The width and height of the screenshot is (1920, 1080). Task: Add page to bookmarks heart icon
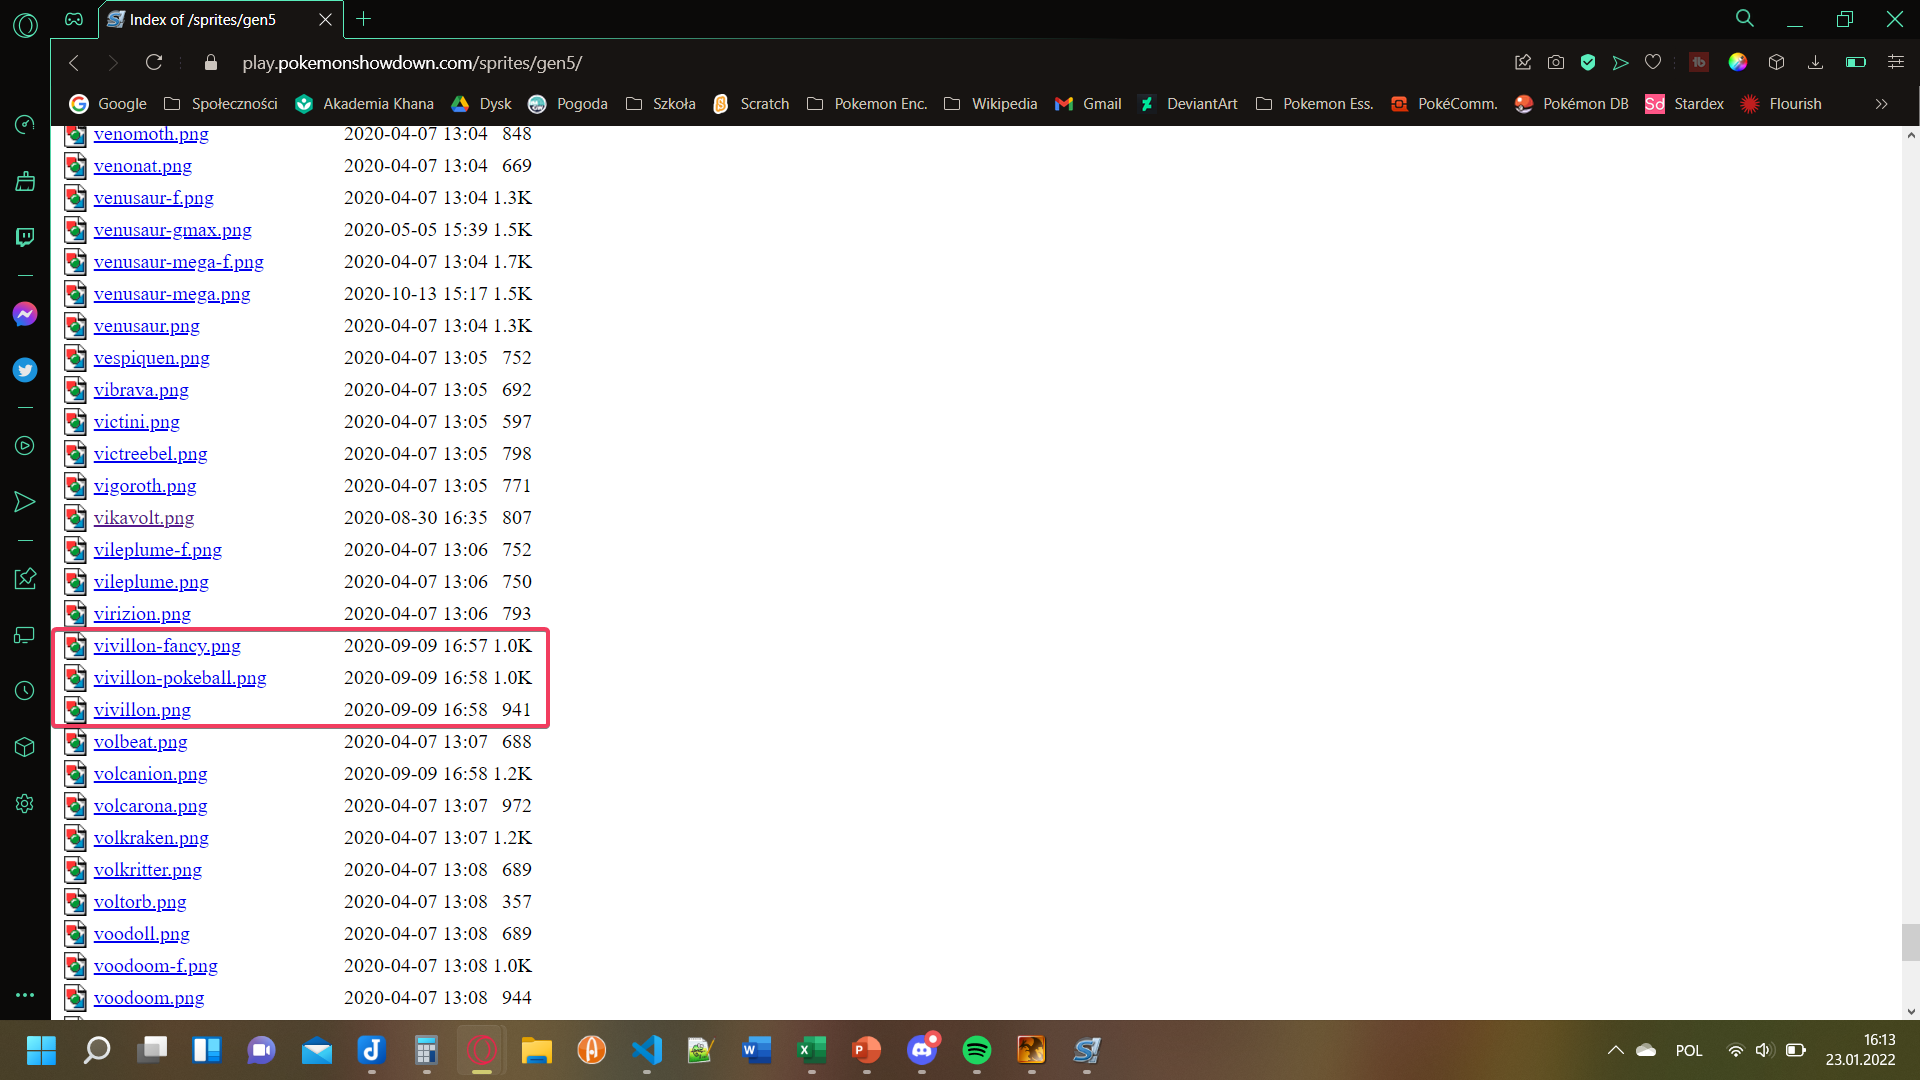pyautogui.click(x=1653, y=63)
